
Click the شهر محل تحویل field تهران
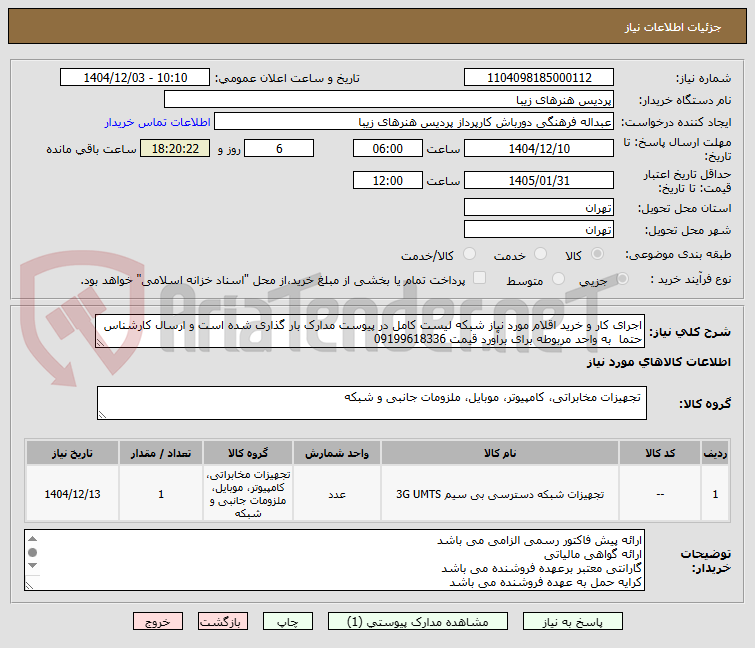pos(539,230)
